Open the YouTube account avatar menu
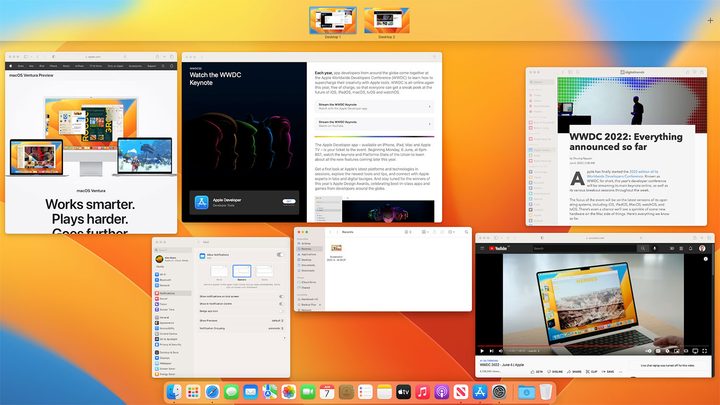 tap(702, 248)
